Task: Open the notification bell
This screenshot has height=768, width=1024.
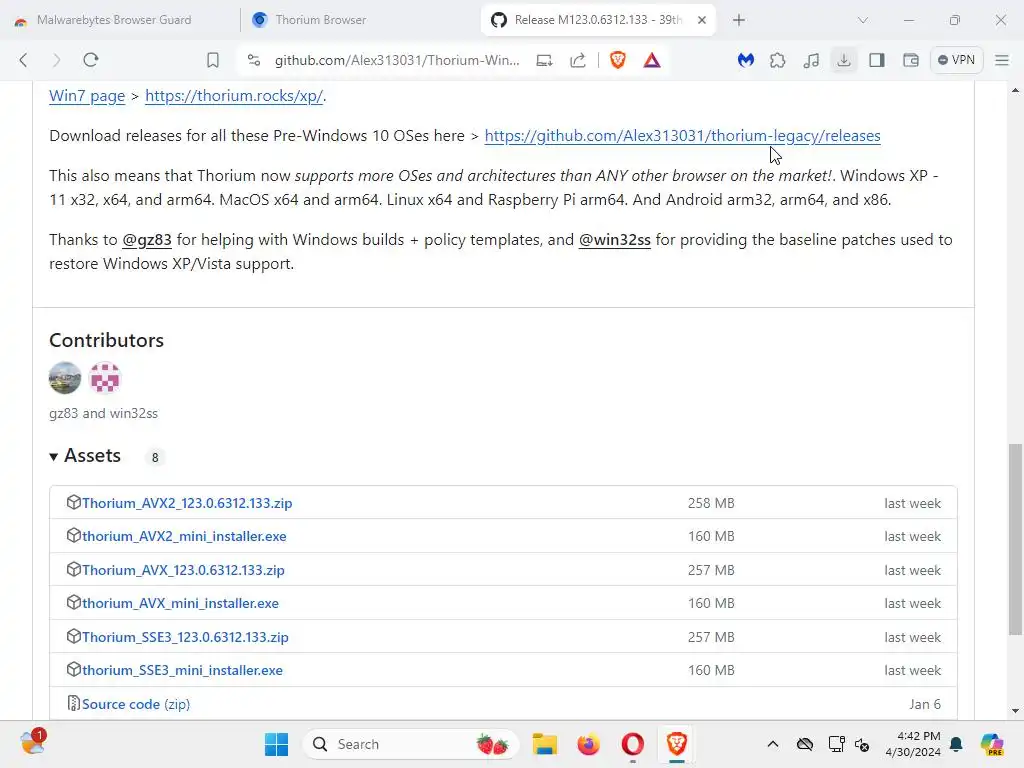Action: click(x=956, y=744)
